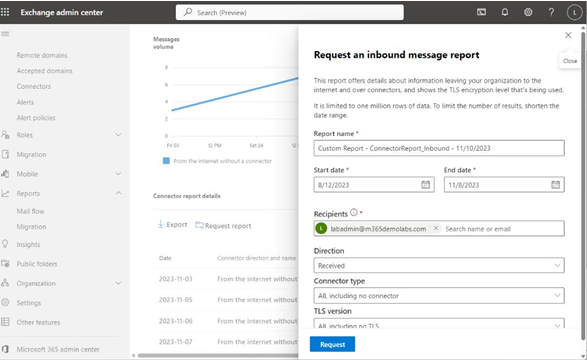Remove labadmin@m365demolabs.com recipient chip
This screenshot has width=587, height=360.
[436, 228]
